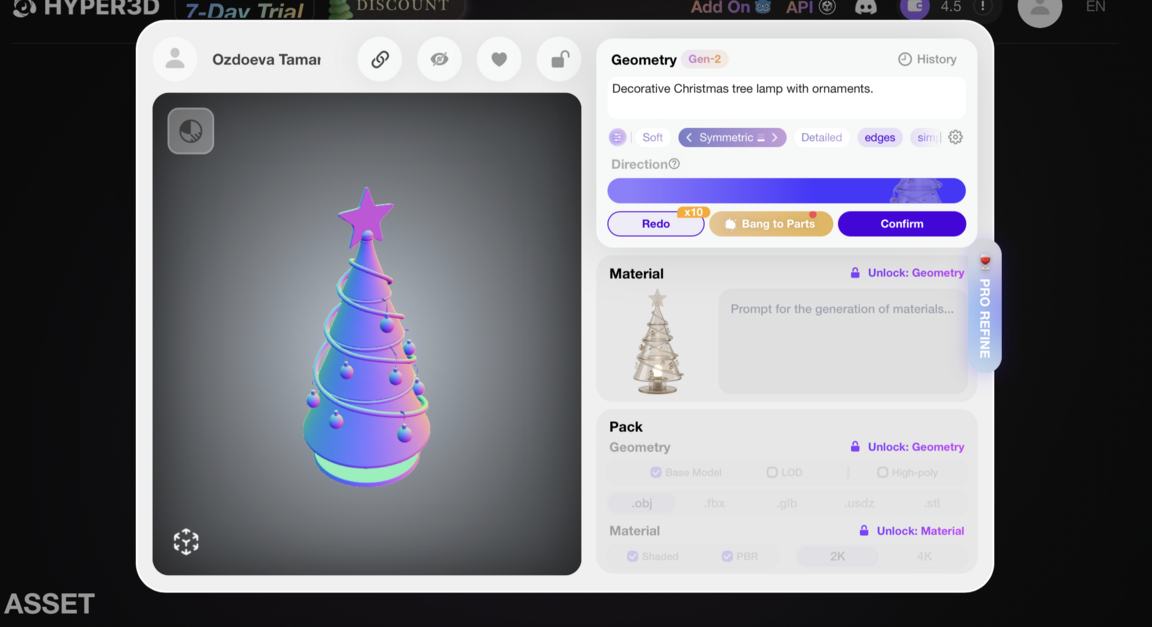
Task: Open the PRO REFINE side tab
Action: [984, 307]
